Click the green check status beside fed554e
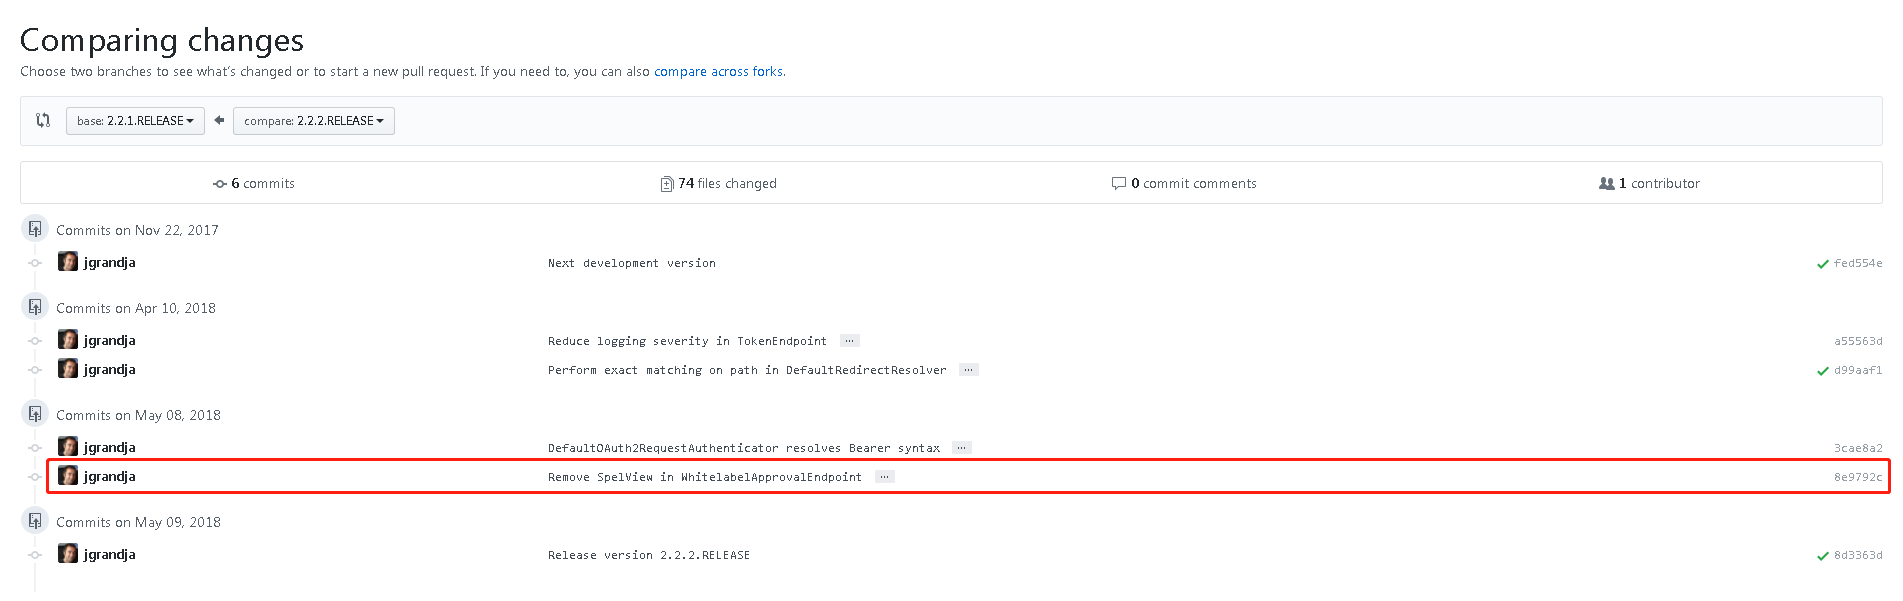 pos(1822,264)
